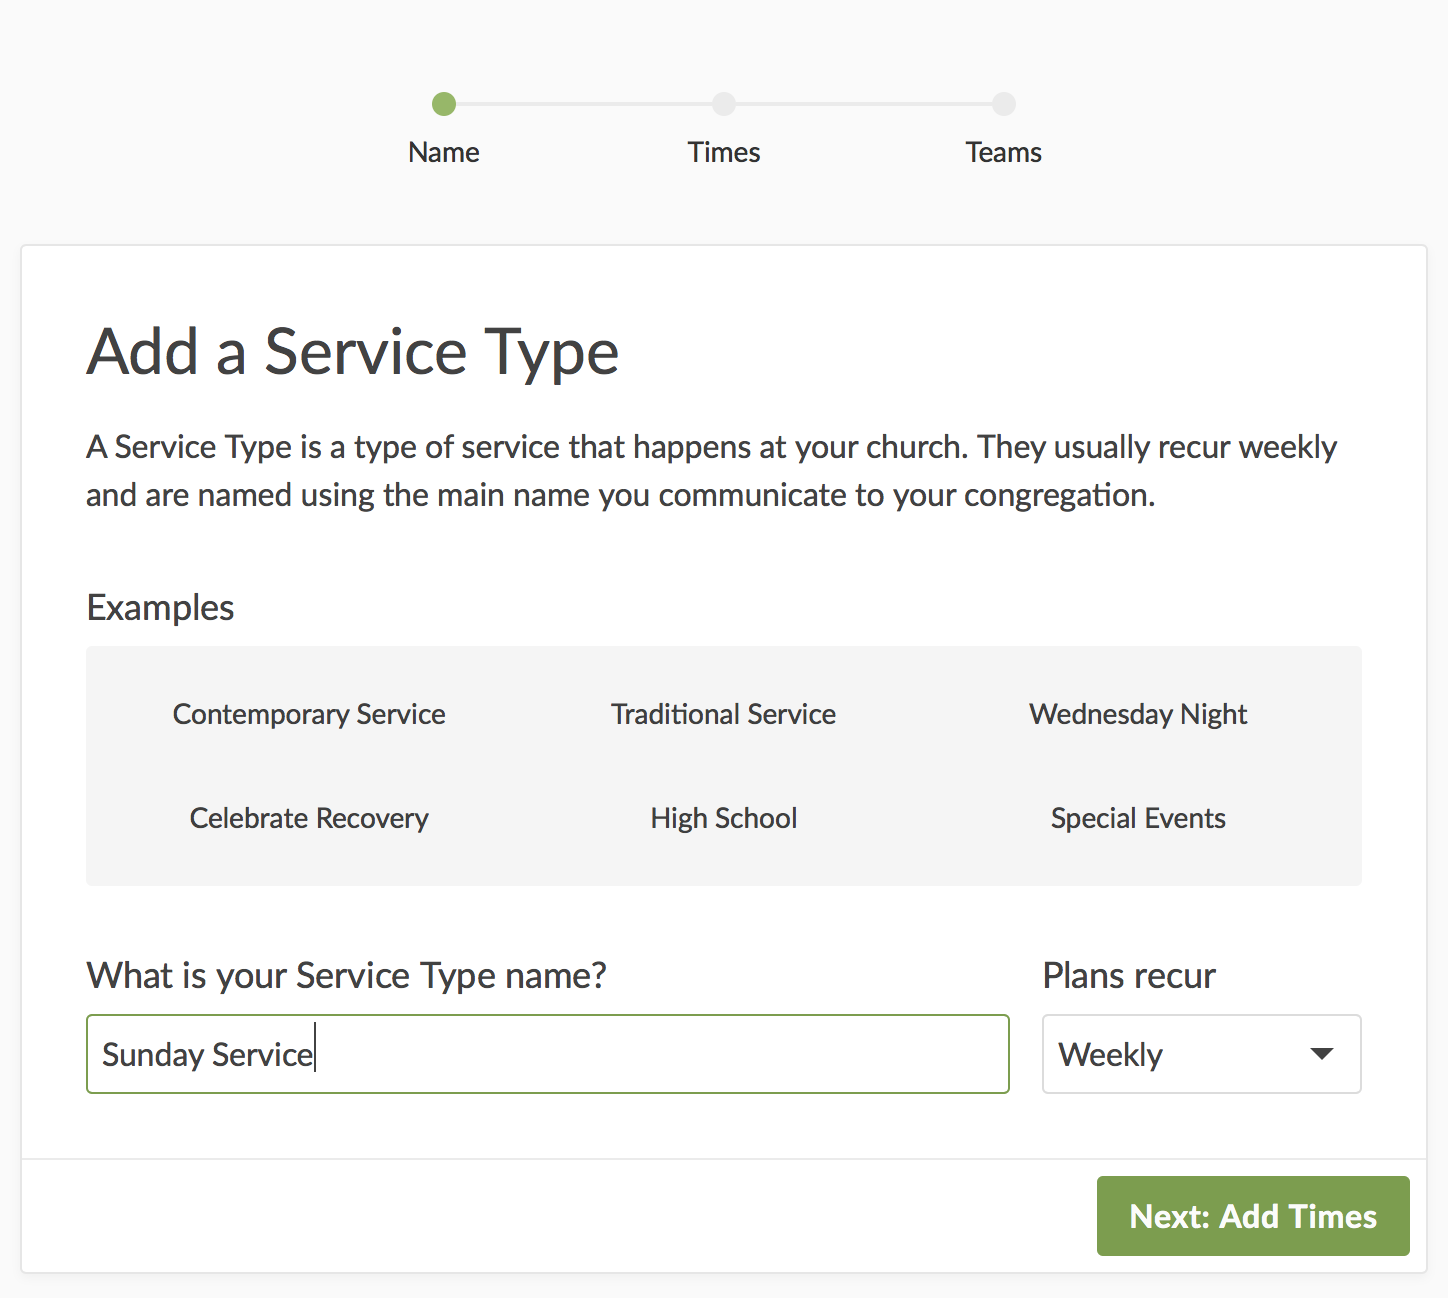Choose the Traditional Service example
This screenshot has width=1448, height=1298.
pyautogui.click(x=723, y=714)
